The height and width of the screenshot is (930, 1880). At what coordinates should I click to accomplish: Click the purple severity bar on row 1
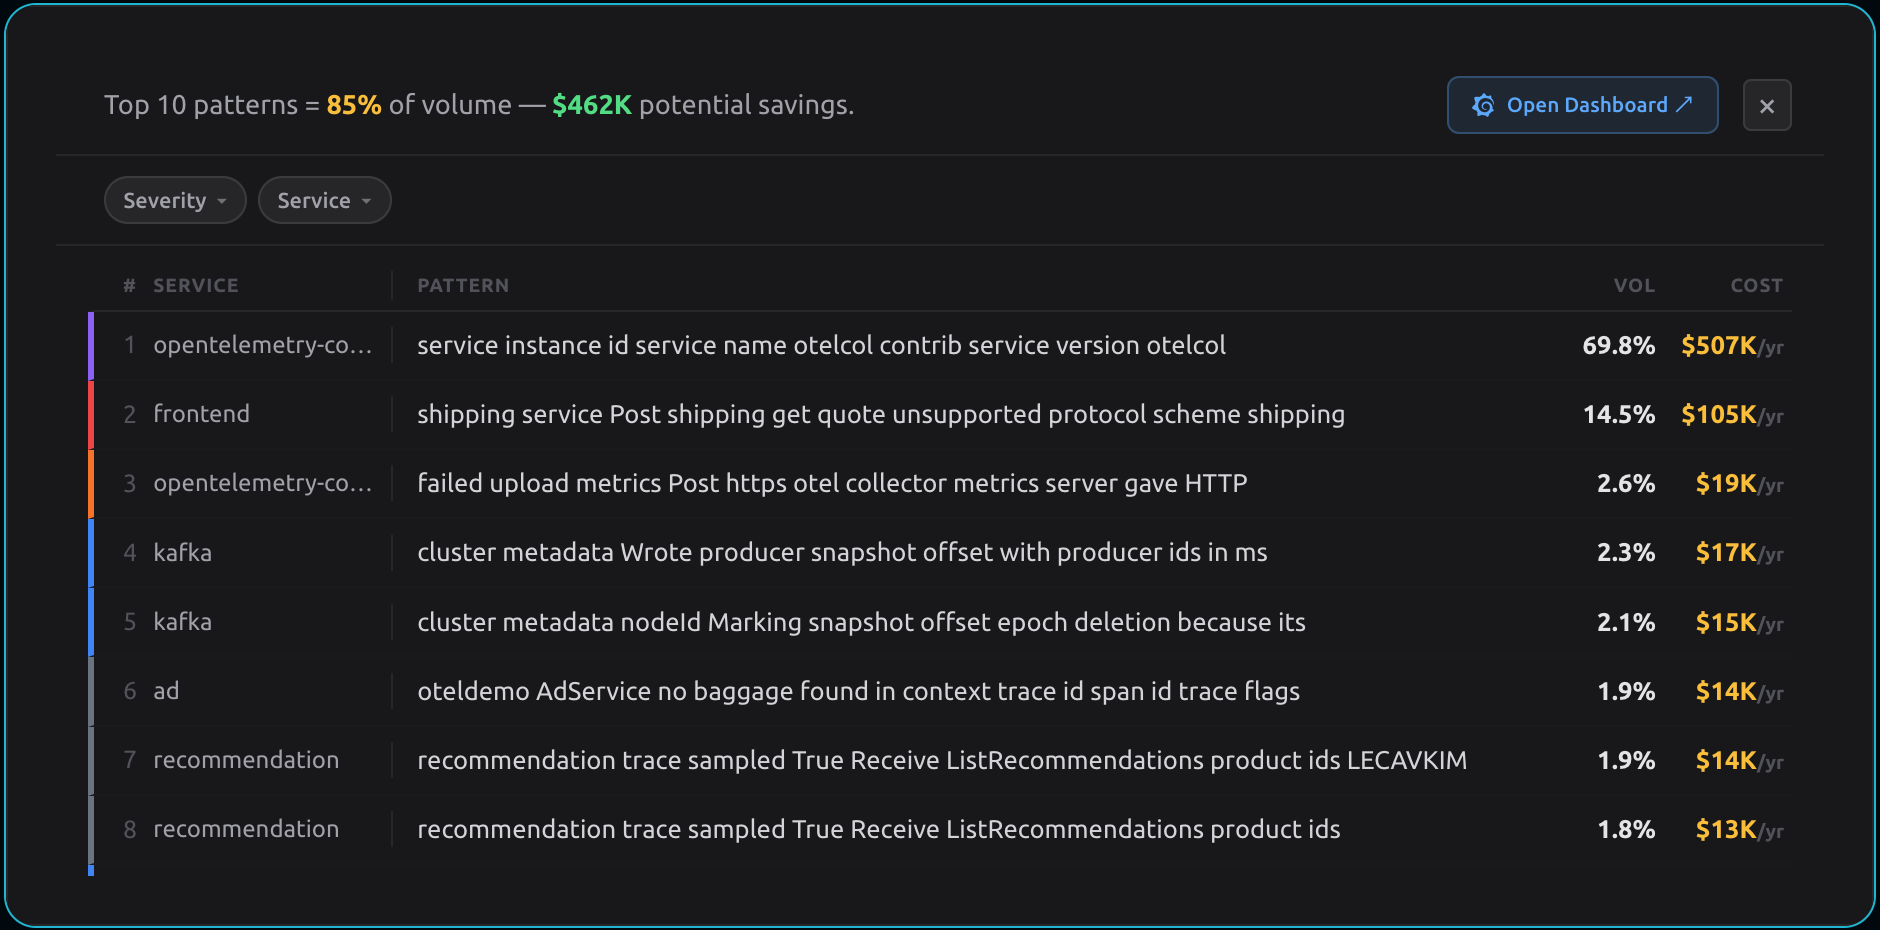tap(91, 346)
